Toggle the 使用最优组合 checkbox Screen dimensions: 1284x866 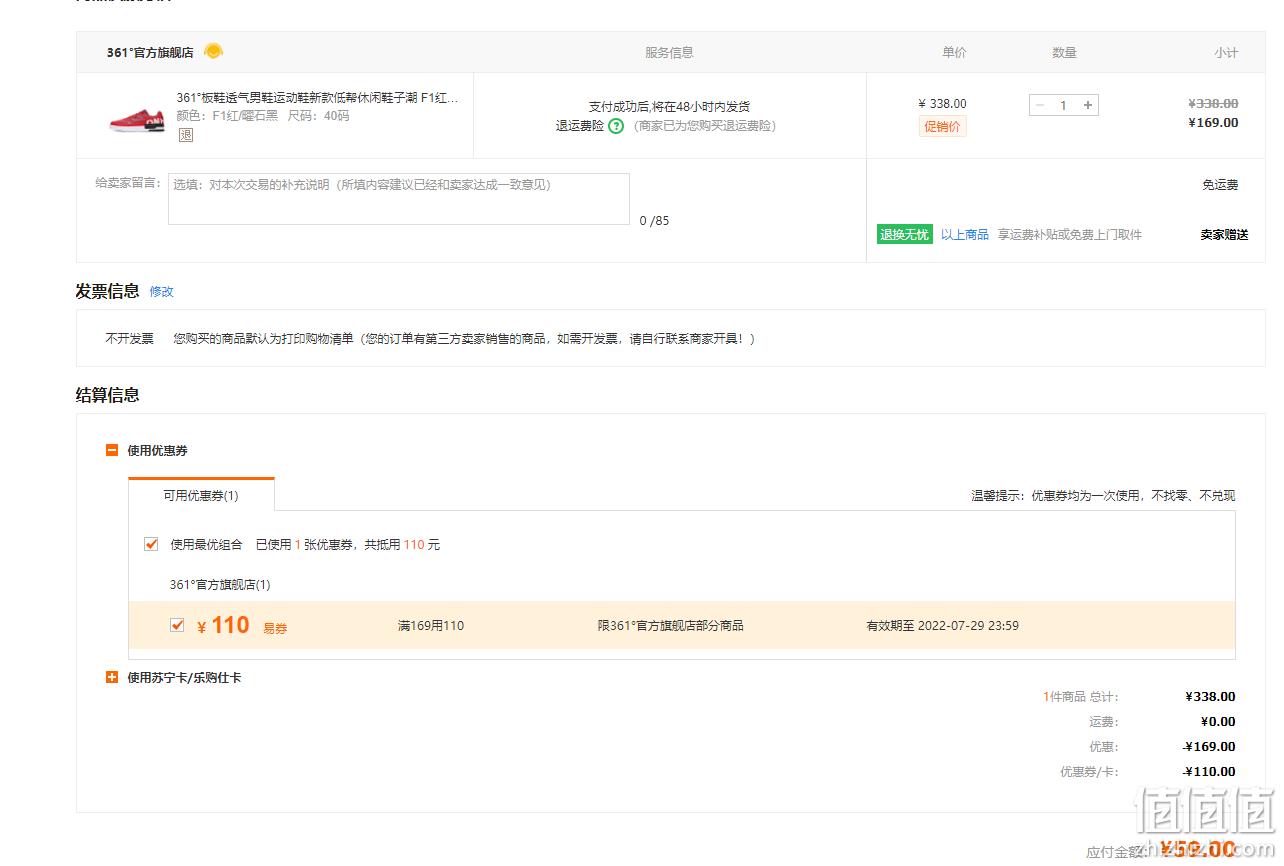coord(151,544)
